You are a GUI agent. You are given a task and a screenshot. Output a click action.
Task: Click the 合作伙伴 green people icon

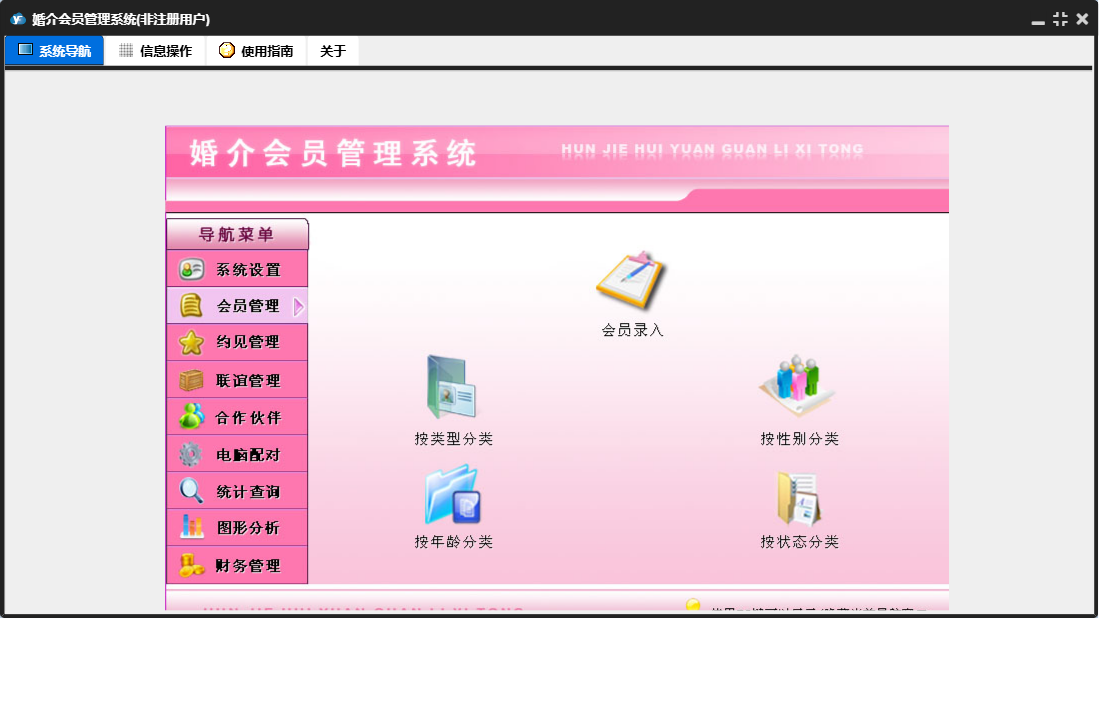191,417
